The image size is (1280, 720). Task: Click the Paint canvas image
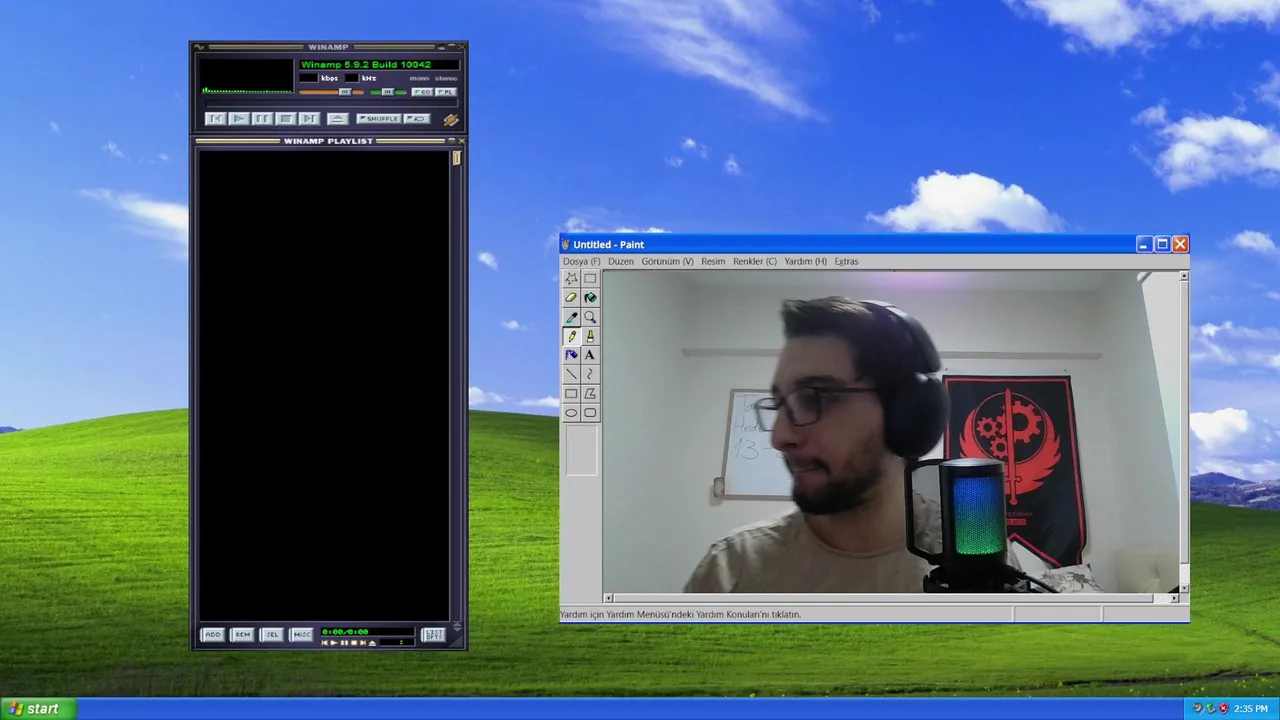(x=891, y=432)
